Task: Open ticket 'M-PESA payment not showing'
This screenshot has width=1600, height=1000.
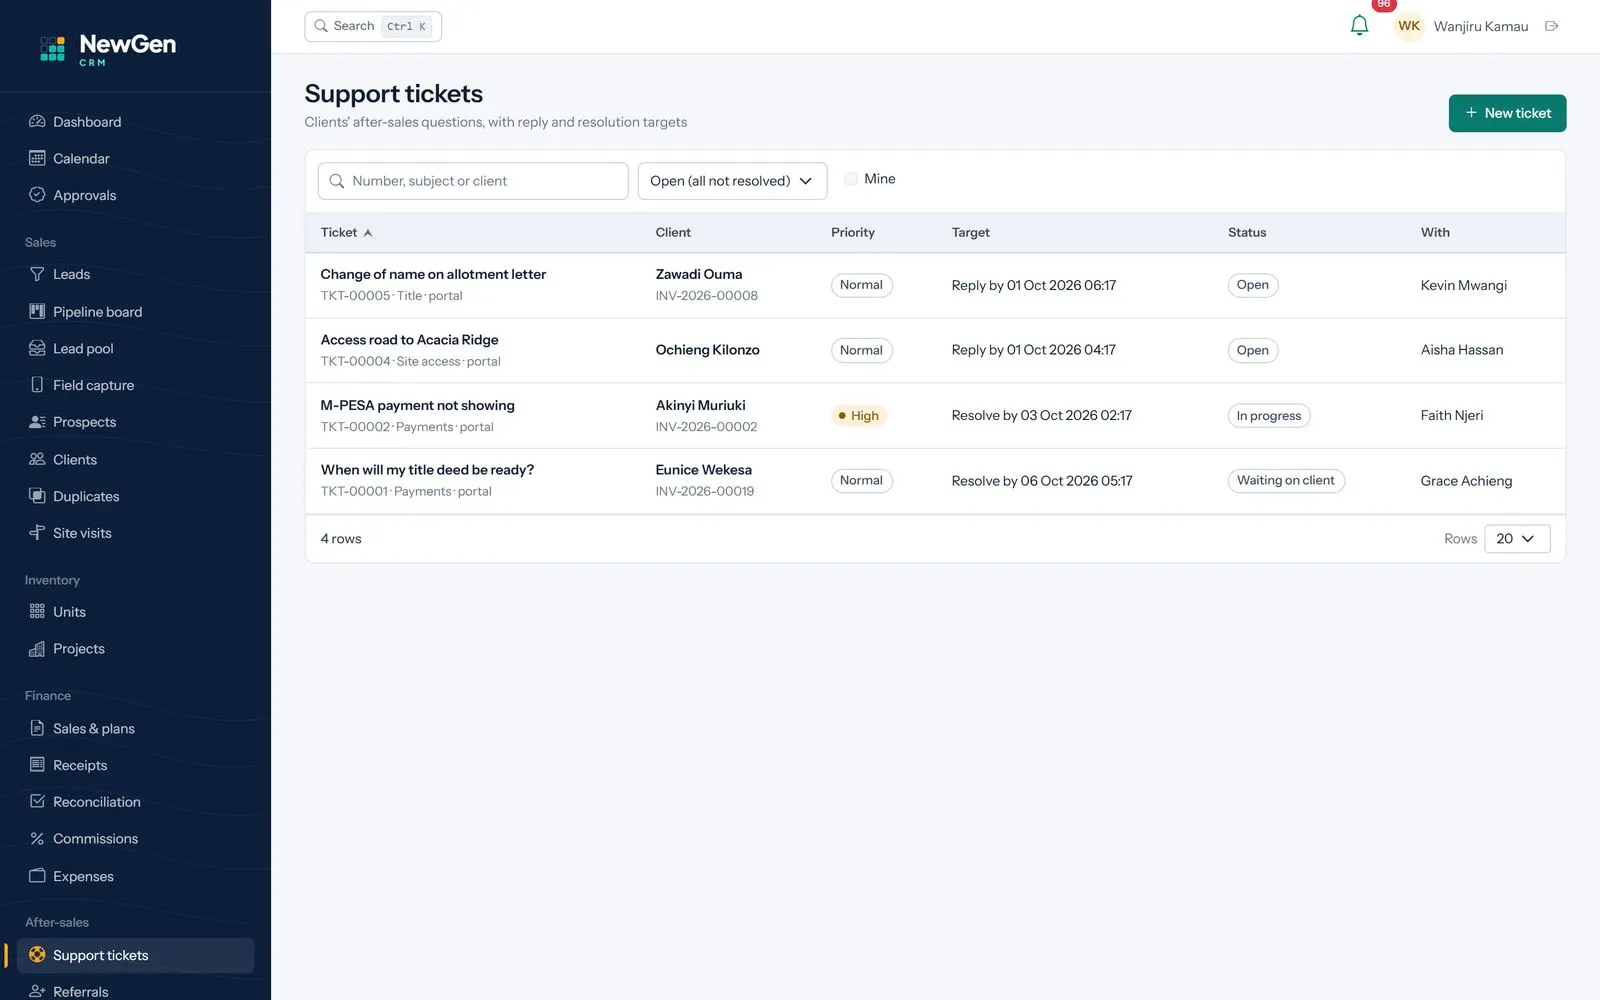Action: click(417, 405)
